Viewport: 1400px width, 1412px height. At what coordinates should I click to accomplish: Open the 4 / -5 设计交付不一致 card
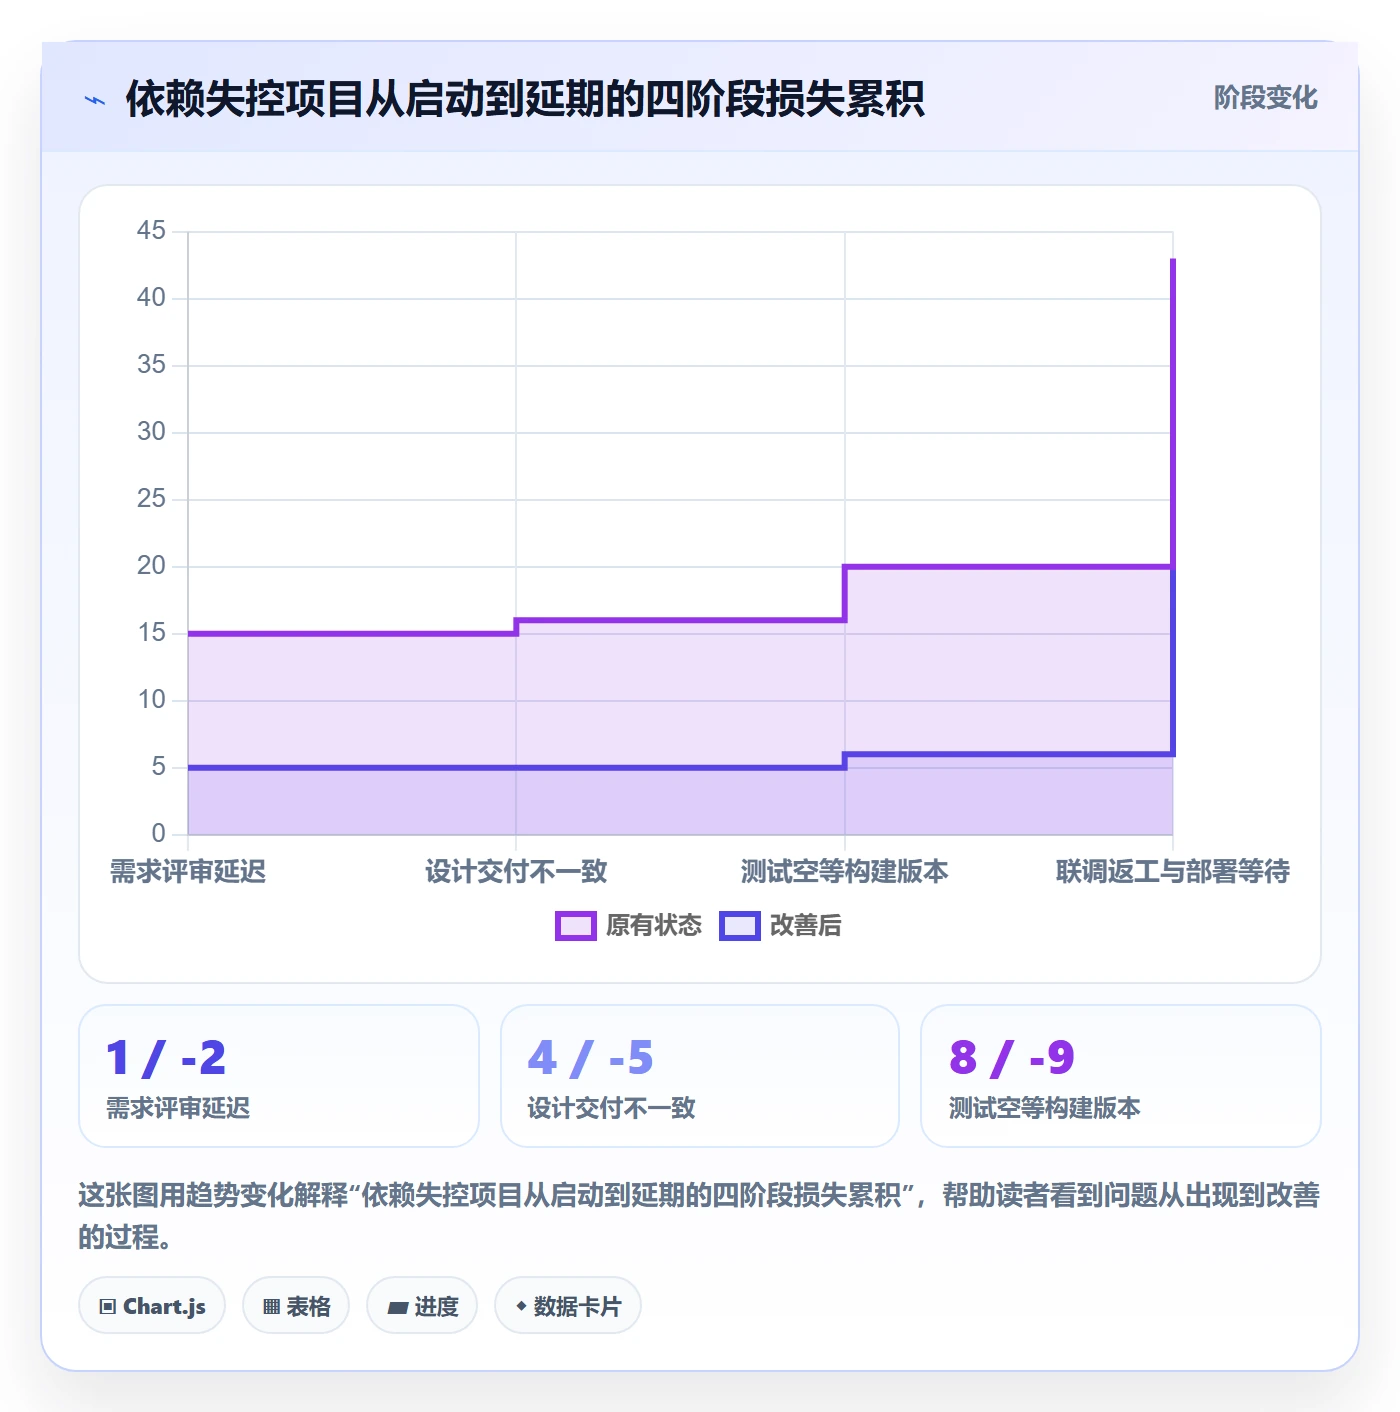coord(700,1076)
